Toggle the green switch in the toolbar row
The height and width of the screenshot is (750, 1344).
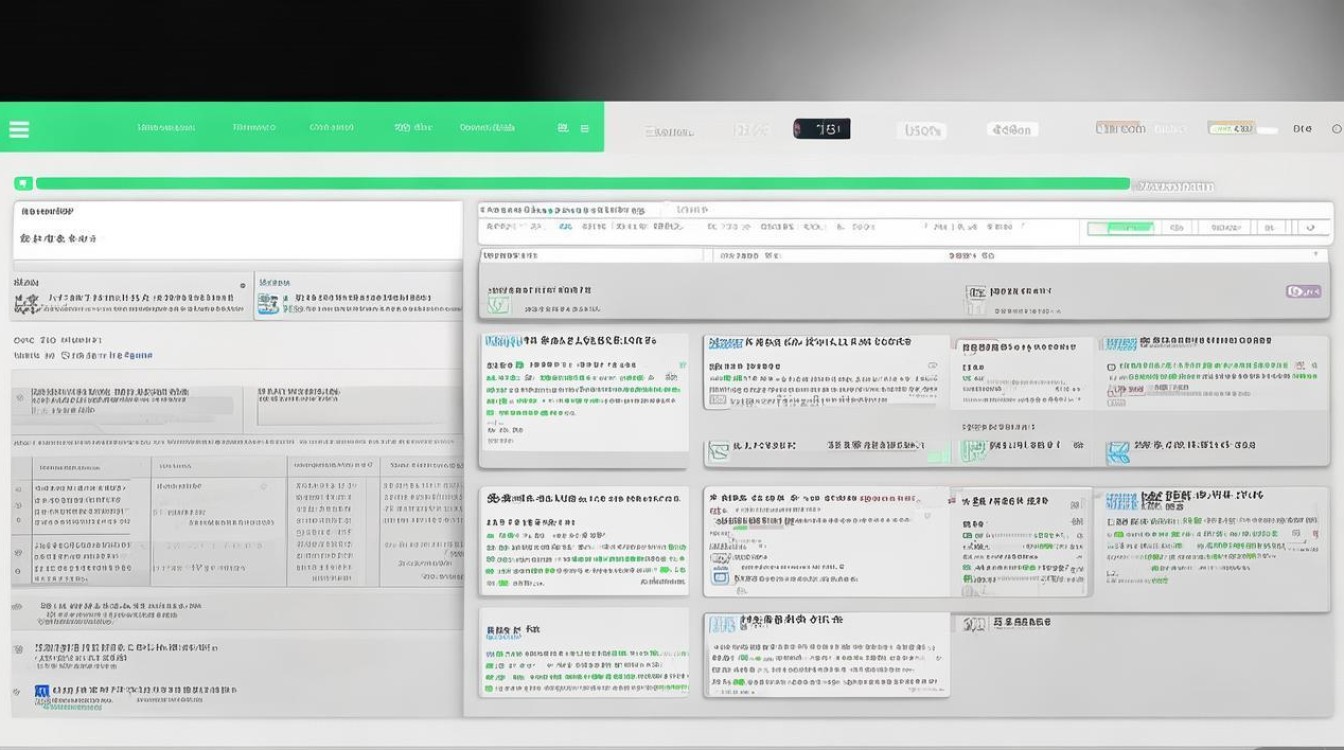click(x=1120, y=228)
